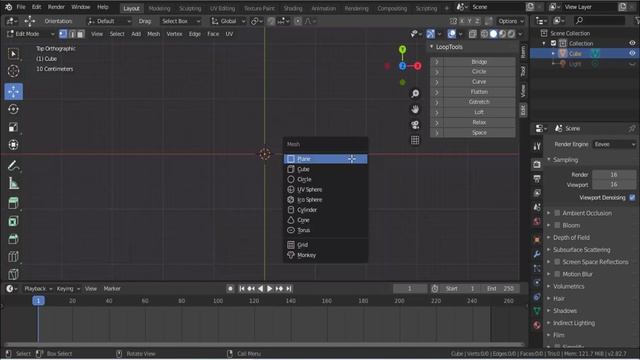
Task: Activate the Move tool
Action: point(13,92)
